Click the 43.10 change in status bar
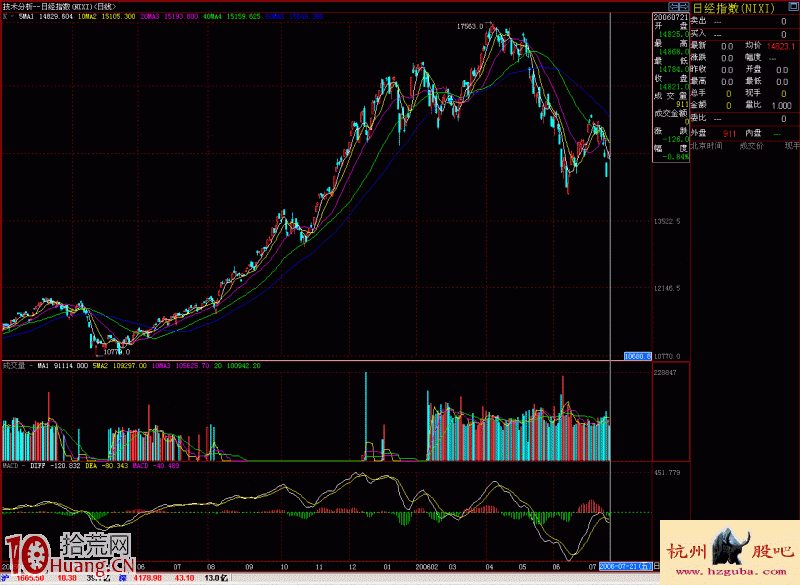This screenshot has height=585, width=800. click(184, 578)
